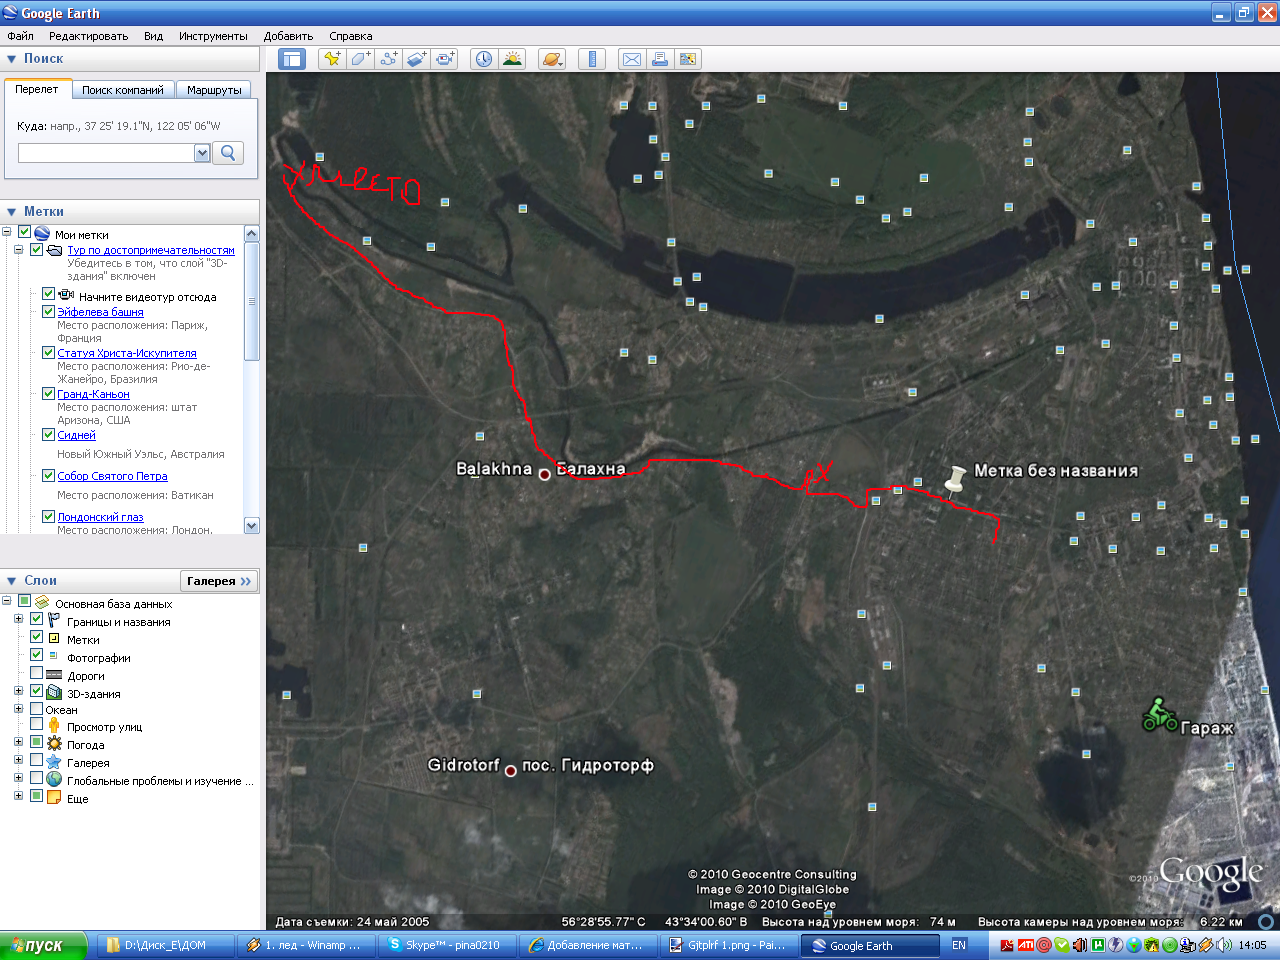Record a tour with the camera icon

(444, 59)
